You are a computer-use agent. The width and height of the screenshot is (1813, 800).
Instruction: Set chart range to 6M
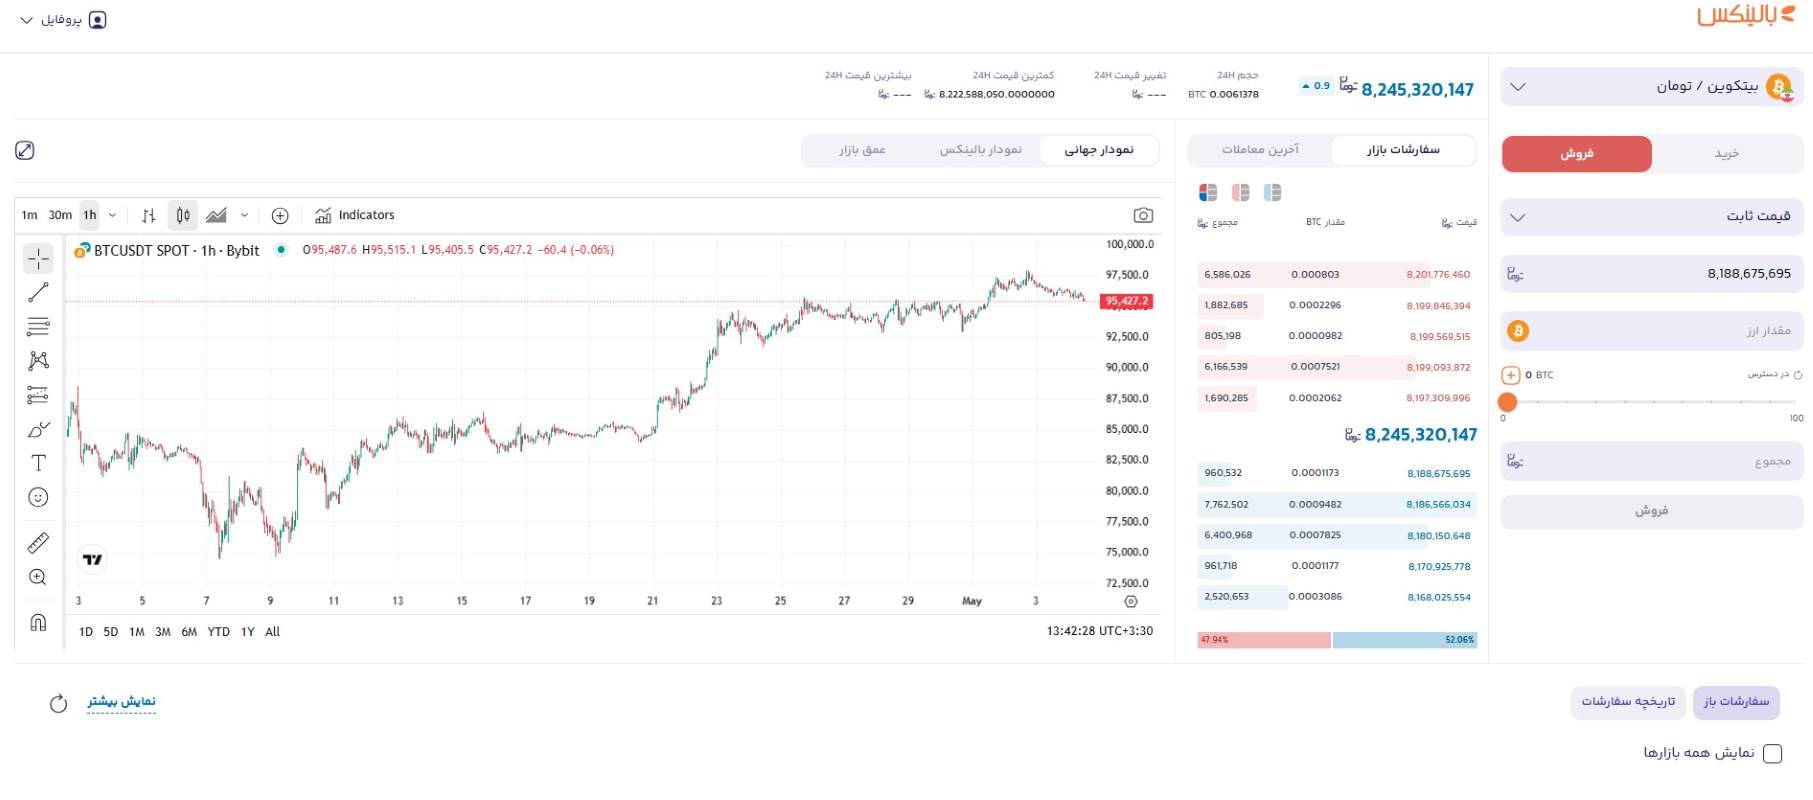[189, 632]
